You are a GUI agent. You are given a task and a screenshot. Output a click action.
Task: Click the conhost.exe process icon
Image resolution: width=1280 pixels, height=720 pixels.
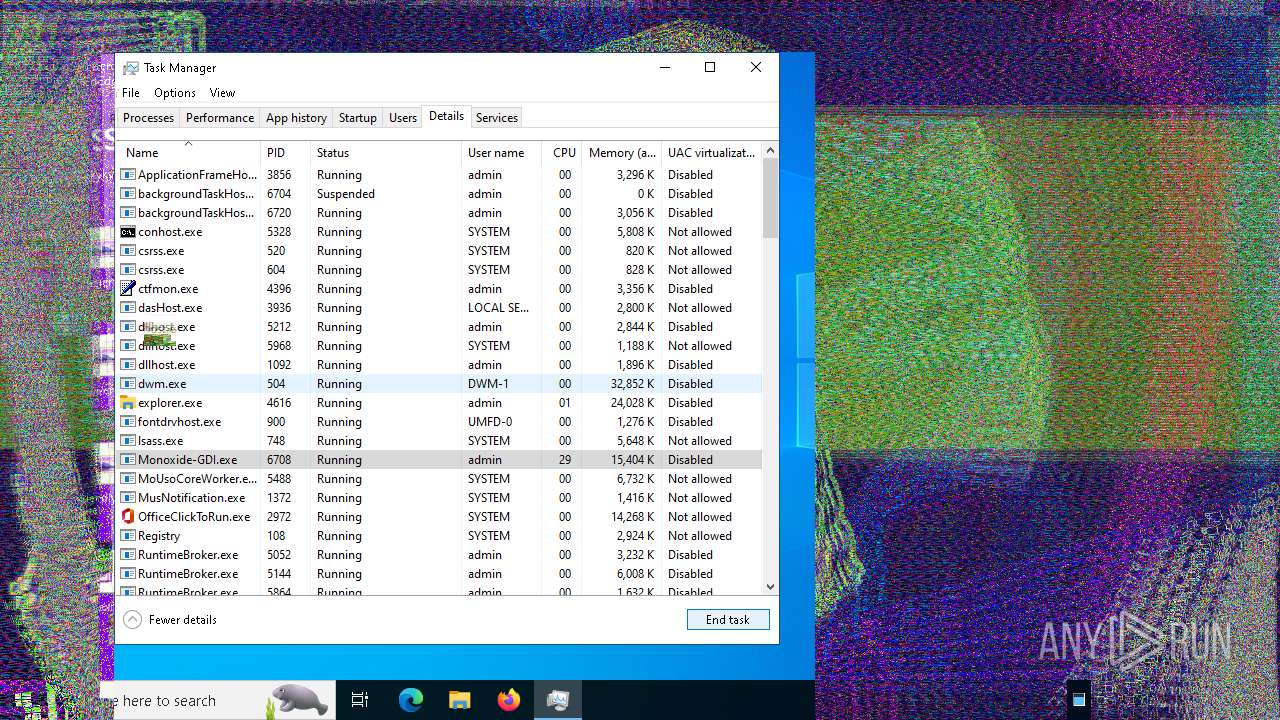click(x=128, y=232)
